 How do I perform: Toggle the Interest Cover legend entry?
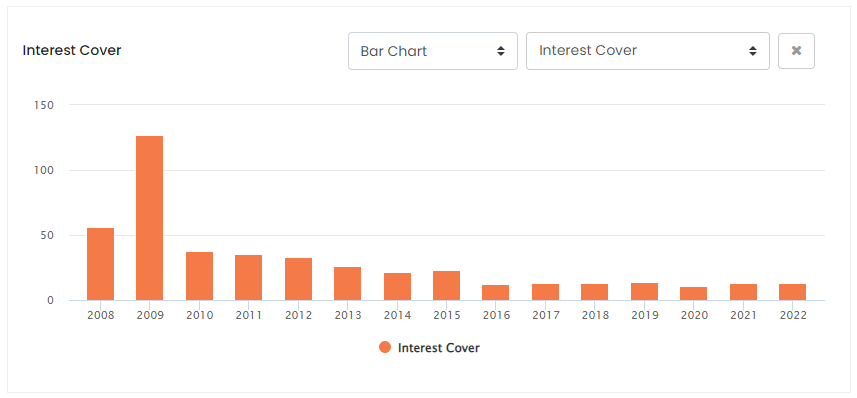click(429, 348)
